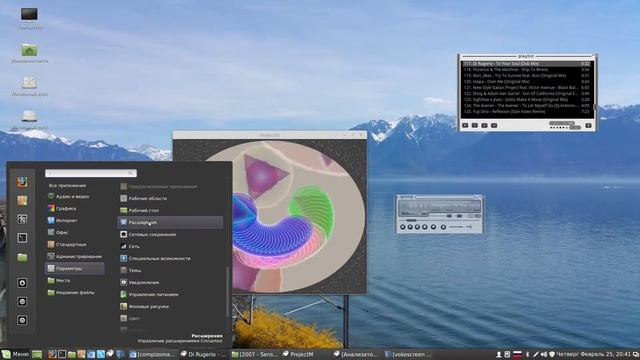640x360 pixels.
Task: Select the Параметры category
Action: point(74,268)
